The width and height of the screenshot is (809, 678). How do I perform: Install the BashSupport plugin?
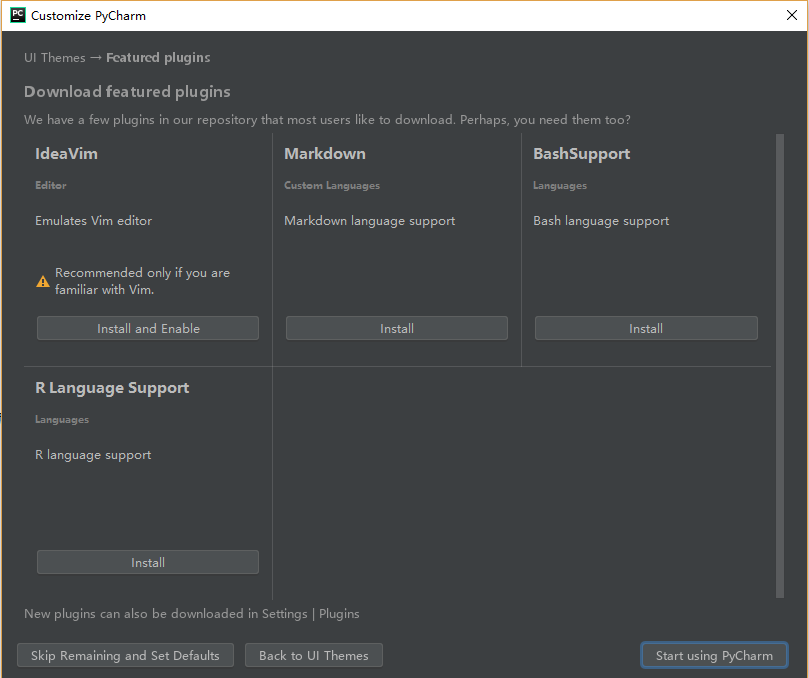click(x=646, y=328)
